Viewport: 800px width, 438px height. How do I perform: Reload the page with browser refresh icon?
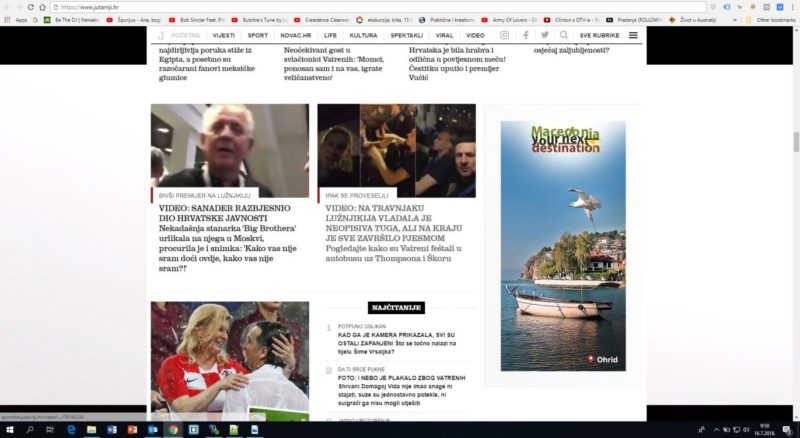click(30, 7)
